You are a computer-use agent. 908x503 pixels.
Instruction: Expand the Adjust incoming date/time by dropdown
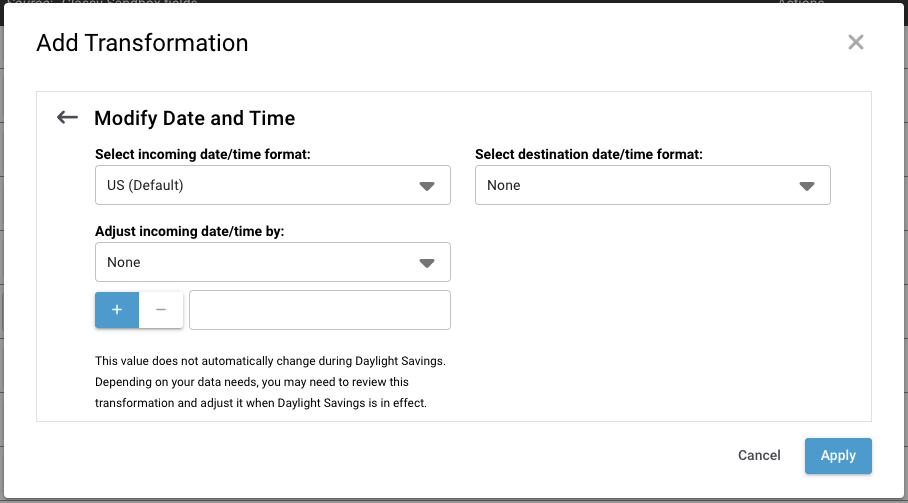coord(273,262)
